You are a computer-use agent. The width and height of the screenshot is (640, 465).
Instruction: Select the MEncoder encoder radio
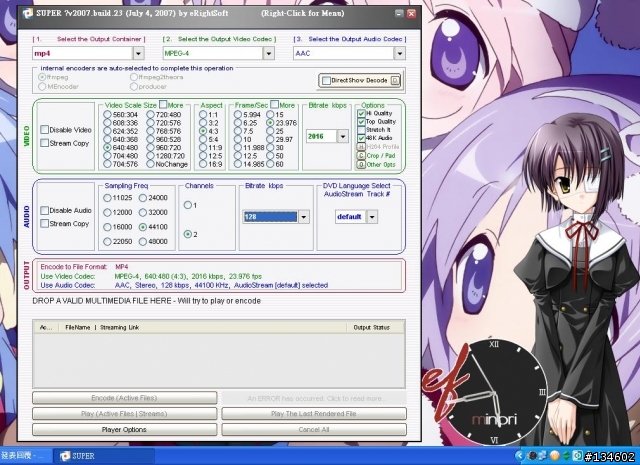click(x=42, y=87)
